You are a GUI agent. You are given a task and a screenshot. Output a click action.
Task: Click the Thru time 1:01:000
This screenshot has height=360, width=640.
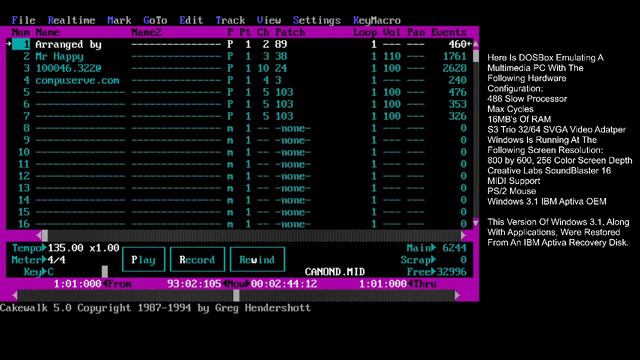pos(383,284)
